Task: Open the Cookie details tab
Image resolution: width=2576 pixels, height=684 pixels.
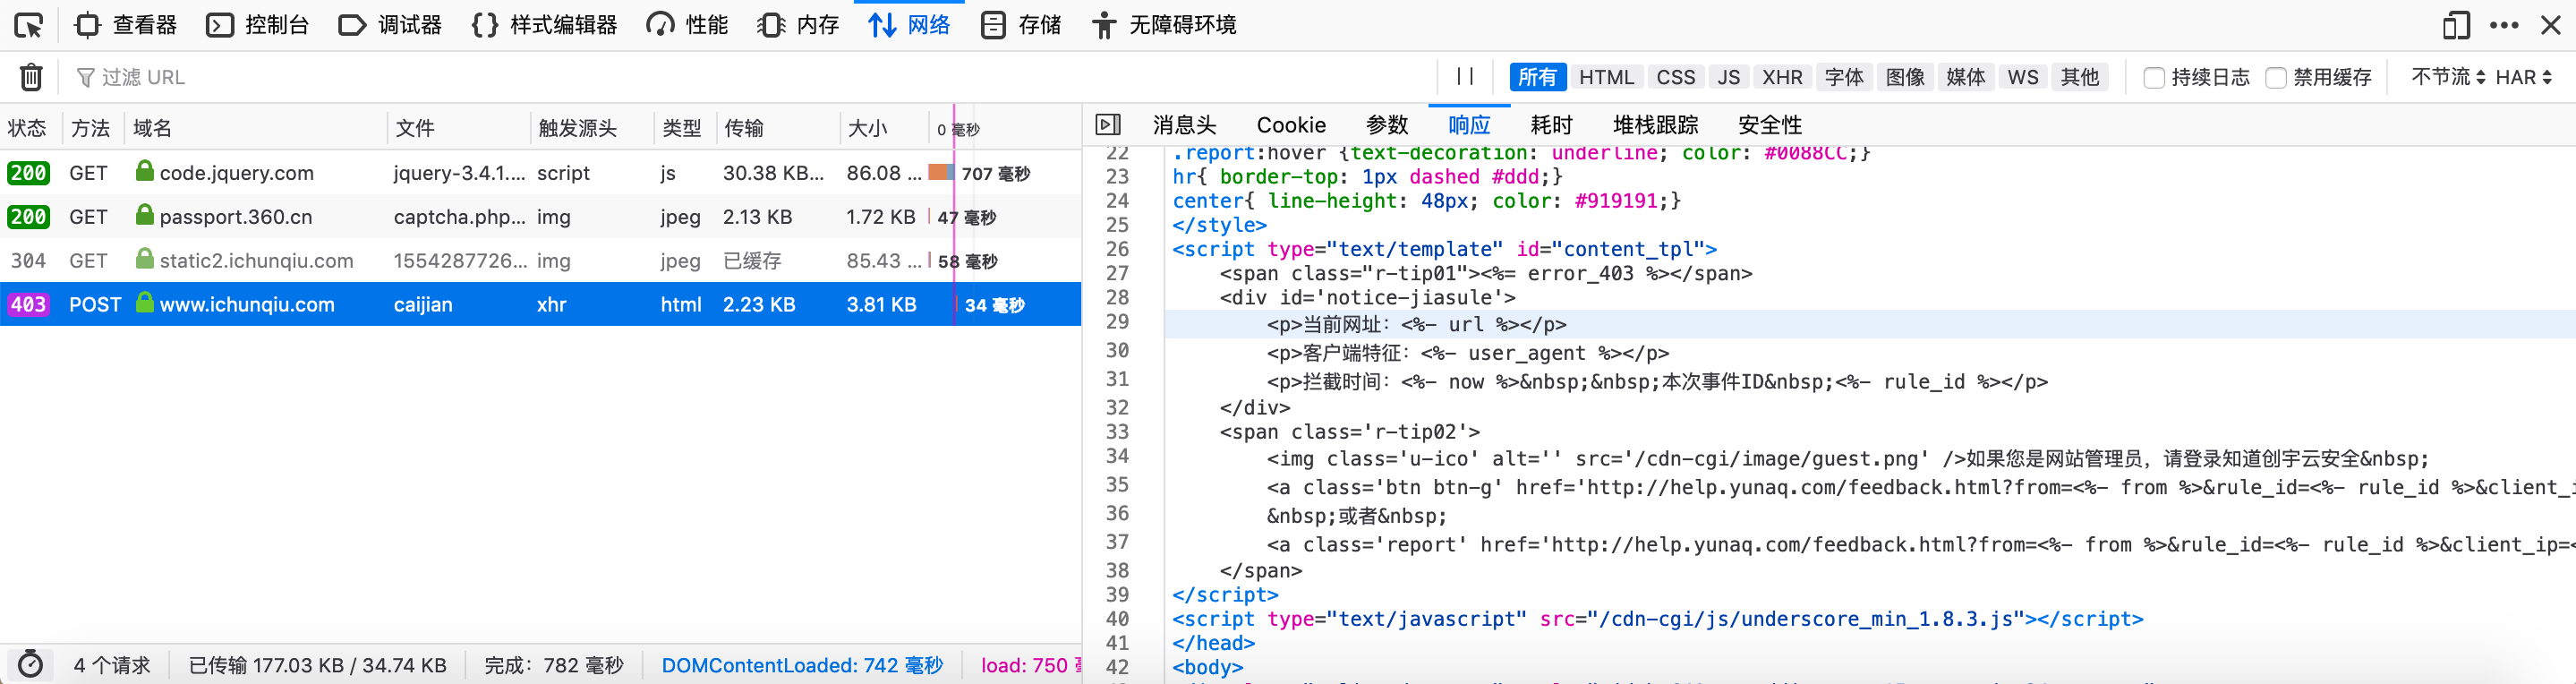Action: point(1291,125)
